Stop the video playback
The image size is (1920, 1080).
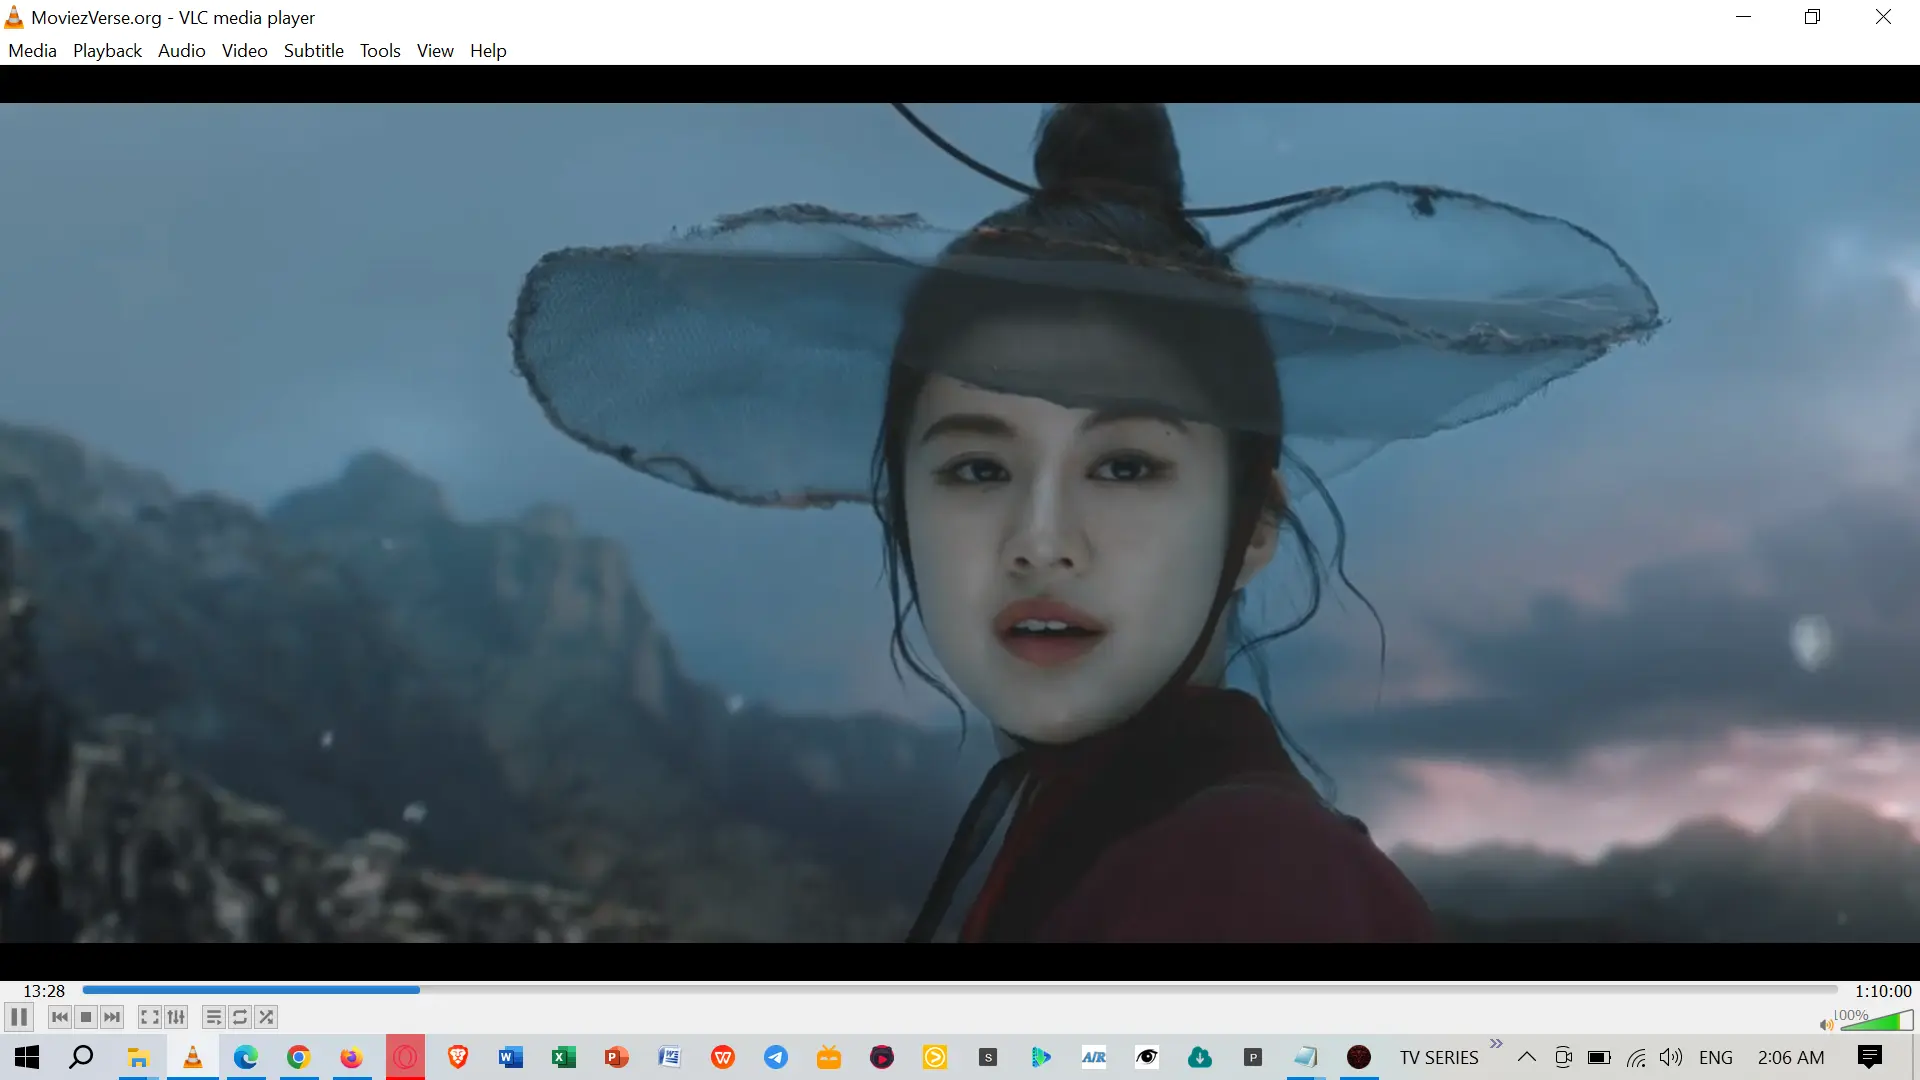point(86,1017)
